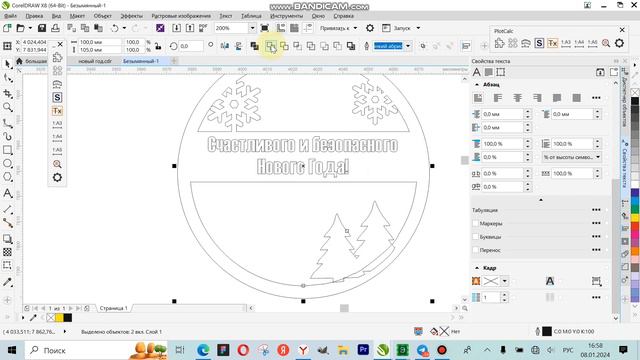Open the Файл menu
This screenshot has height=360, width=640.
(11, 16)
